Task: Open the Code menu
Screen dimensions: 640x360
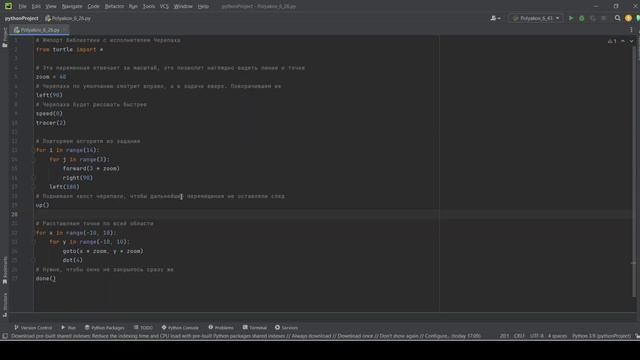Action: [93, 6]
